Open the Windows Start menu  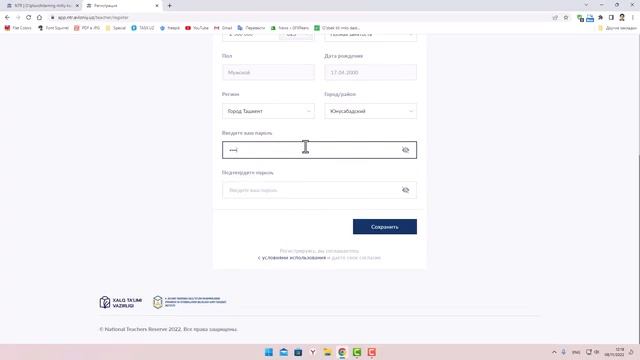click(x=269, y=352)
